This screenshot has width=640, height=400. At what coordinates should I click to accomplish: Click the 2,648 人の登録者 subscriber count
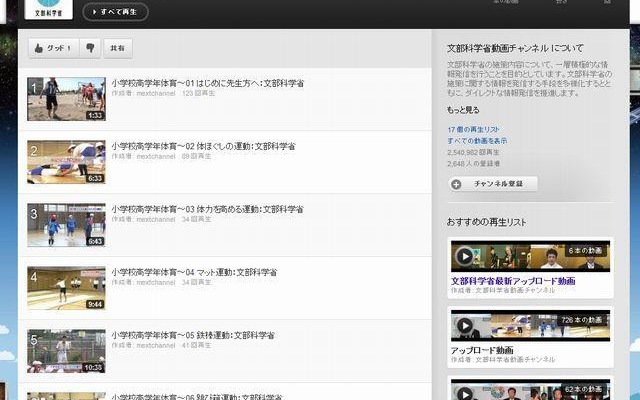(x=473, y=164)
